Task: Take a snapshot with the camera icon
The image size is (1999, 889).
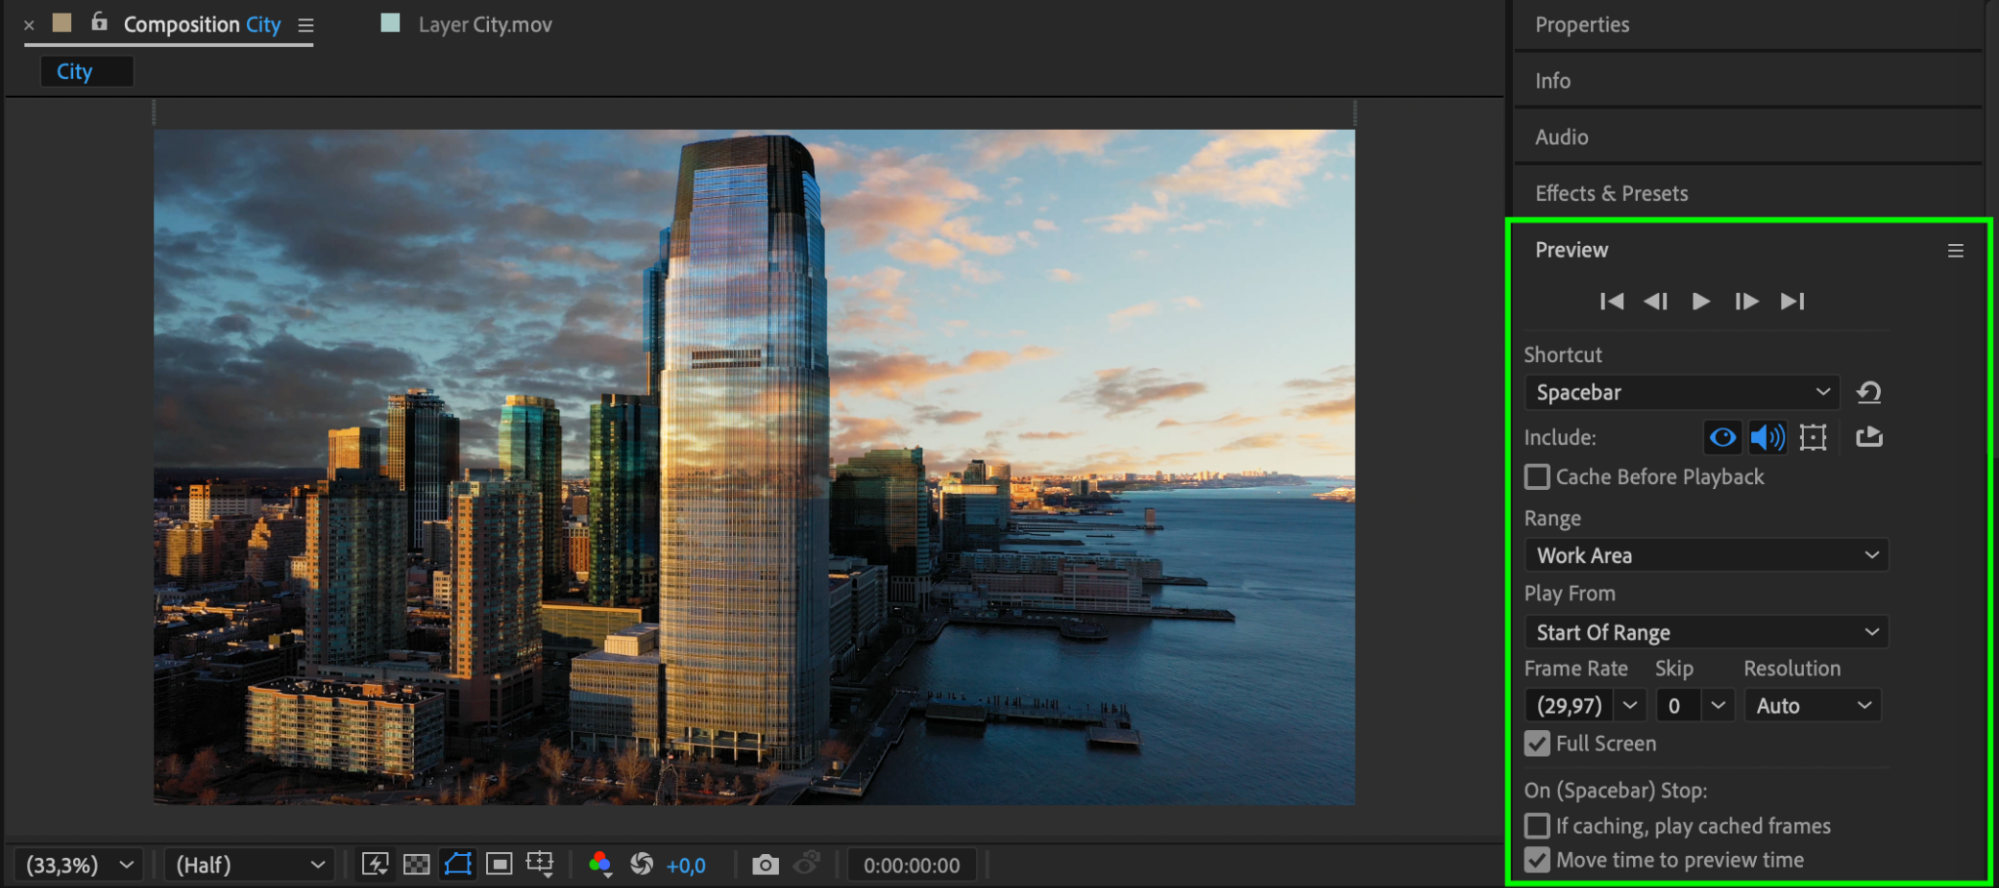Action: coord(765,865)
